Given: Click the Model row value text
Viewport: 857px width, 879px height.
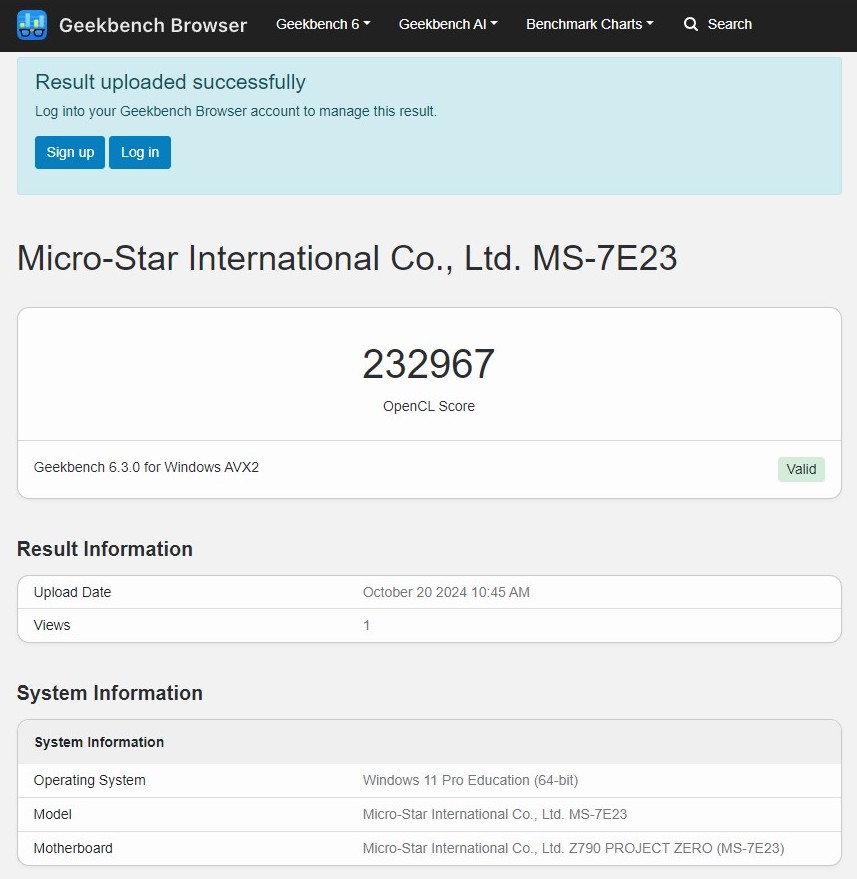Looking at the screenshot, I should click(x=495, y=814).
